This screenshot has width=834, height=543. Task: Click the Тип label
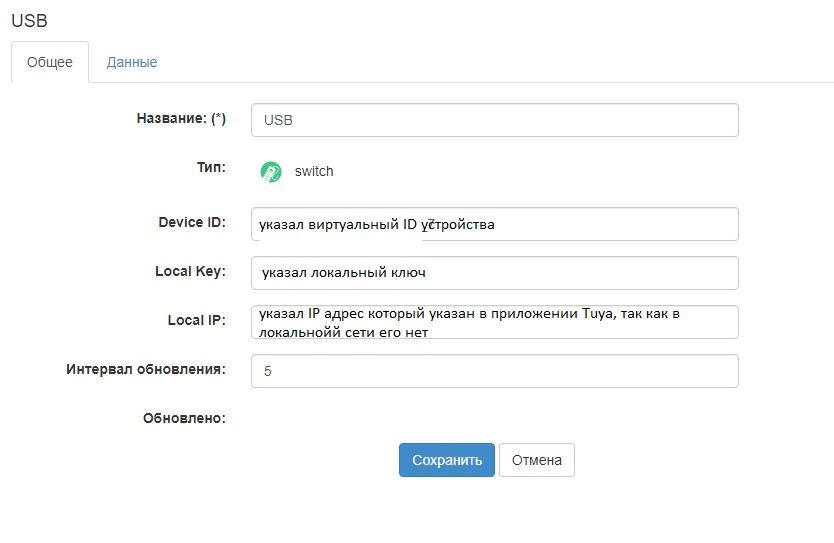pyautogui.click(x=211, y=169)
